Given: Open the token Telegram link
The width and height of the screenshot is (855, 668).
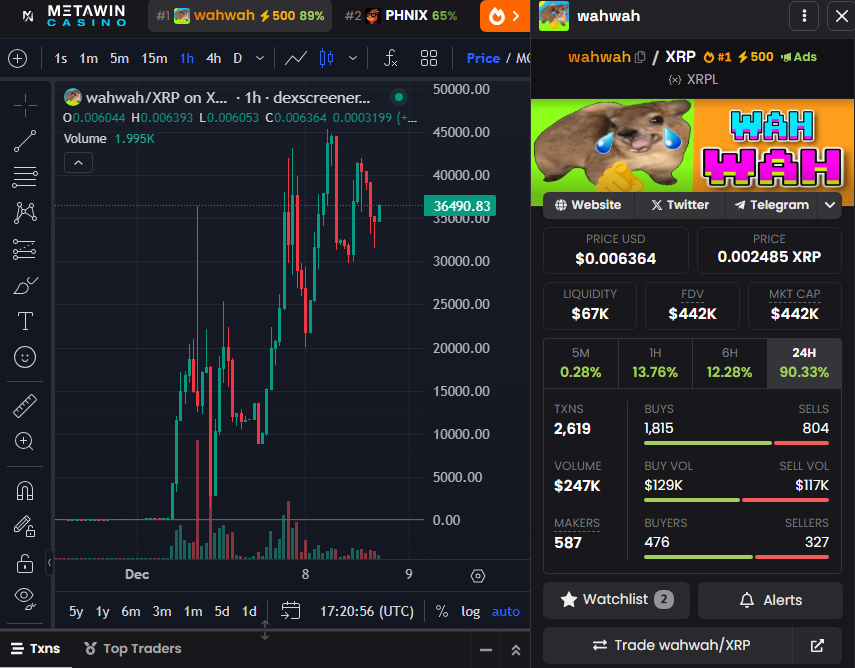Looking at the screenshot, I should click(x=772, y=205).
